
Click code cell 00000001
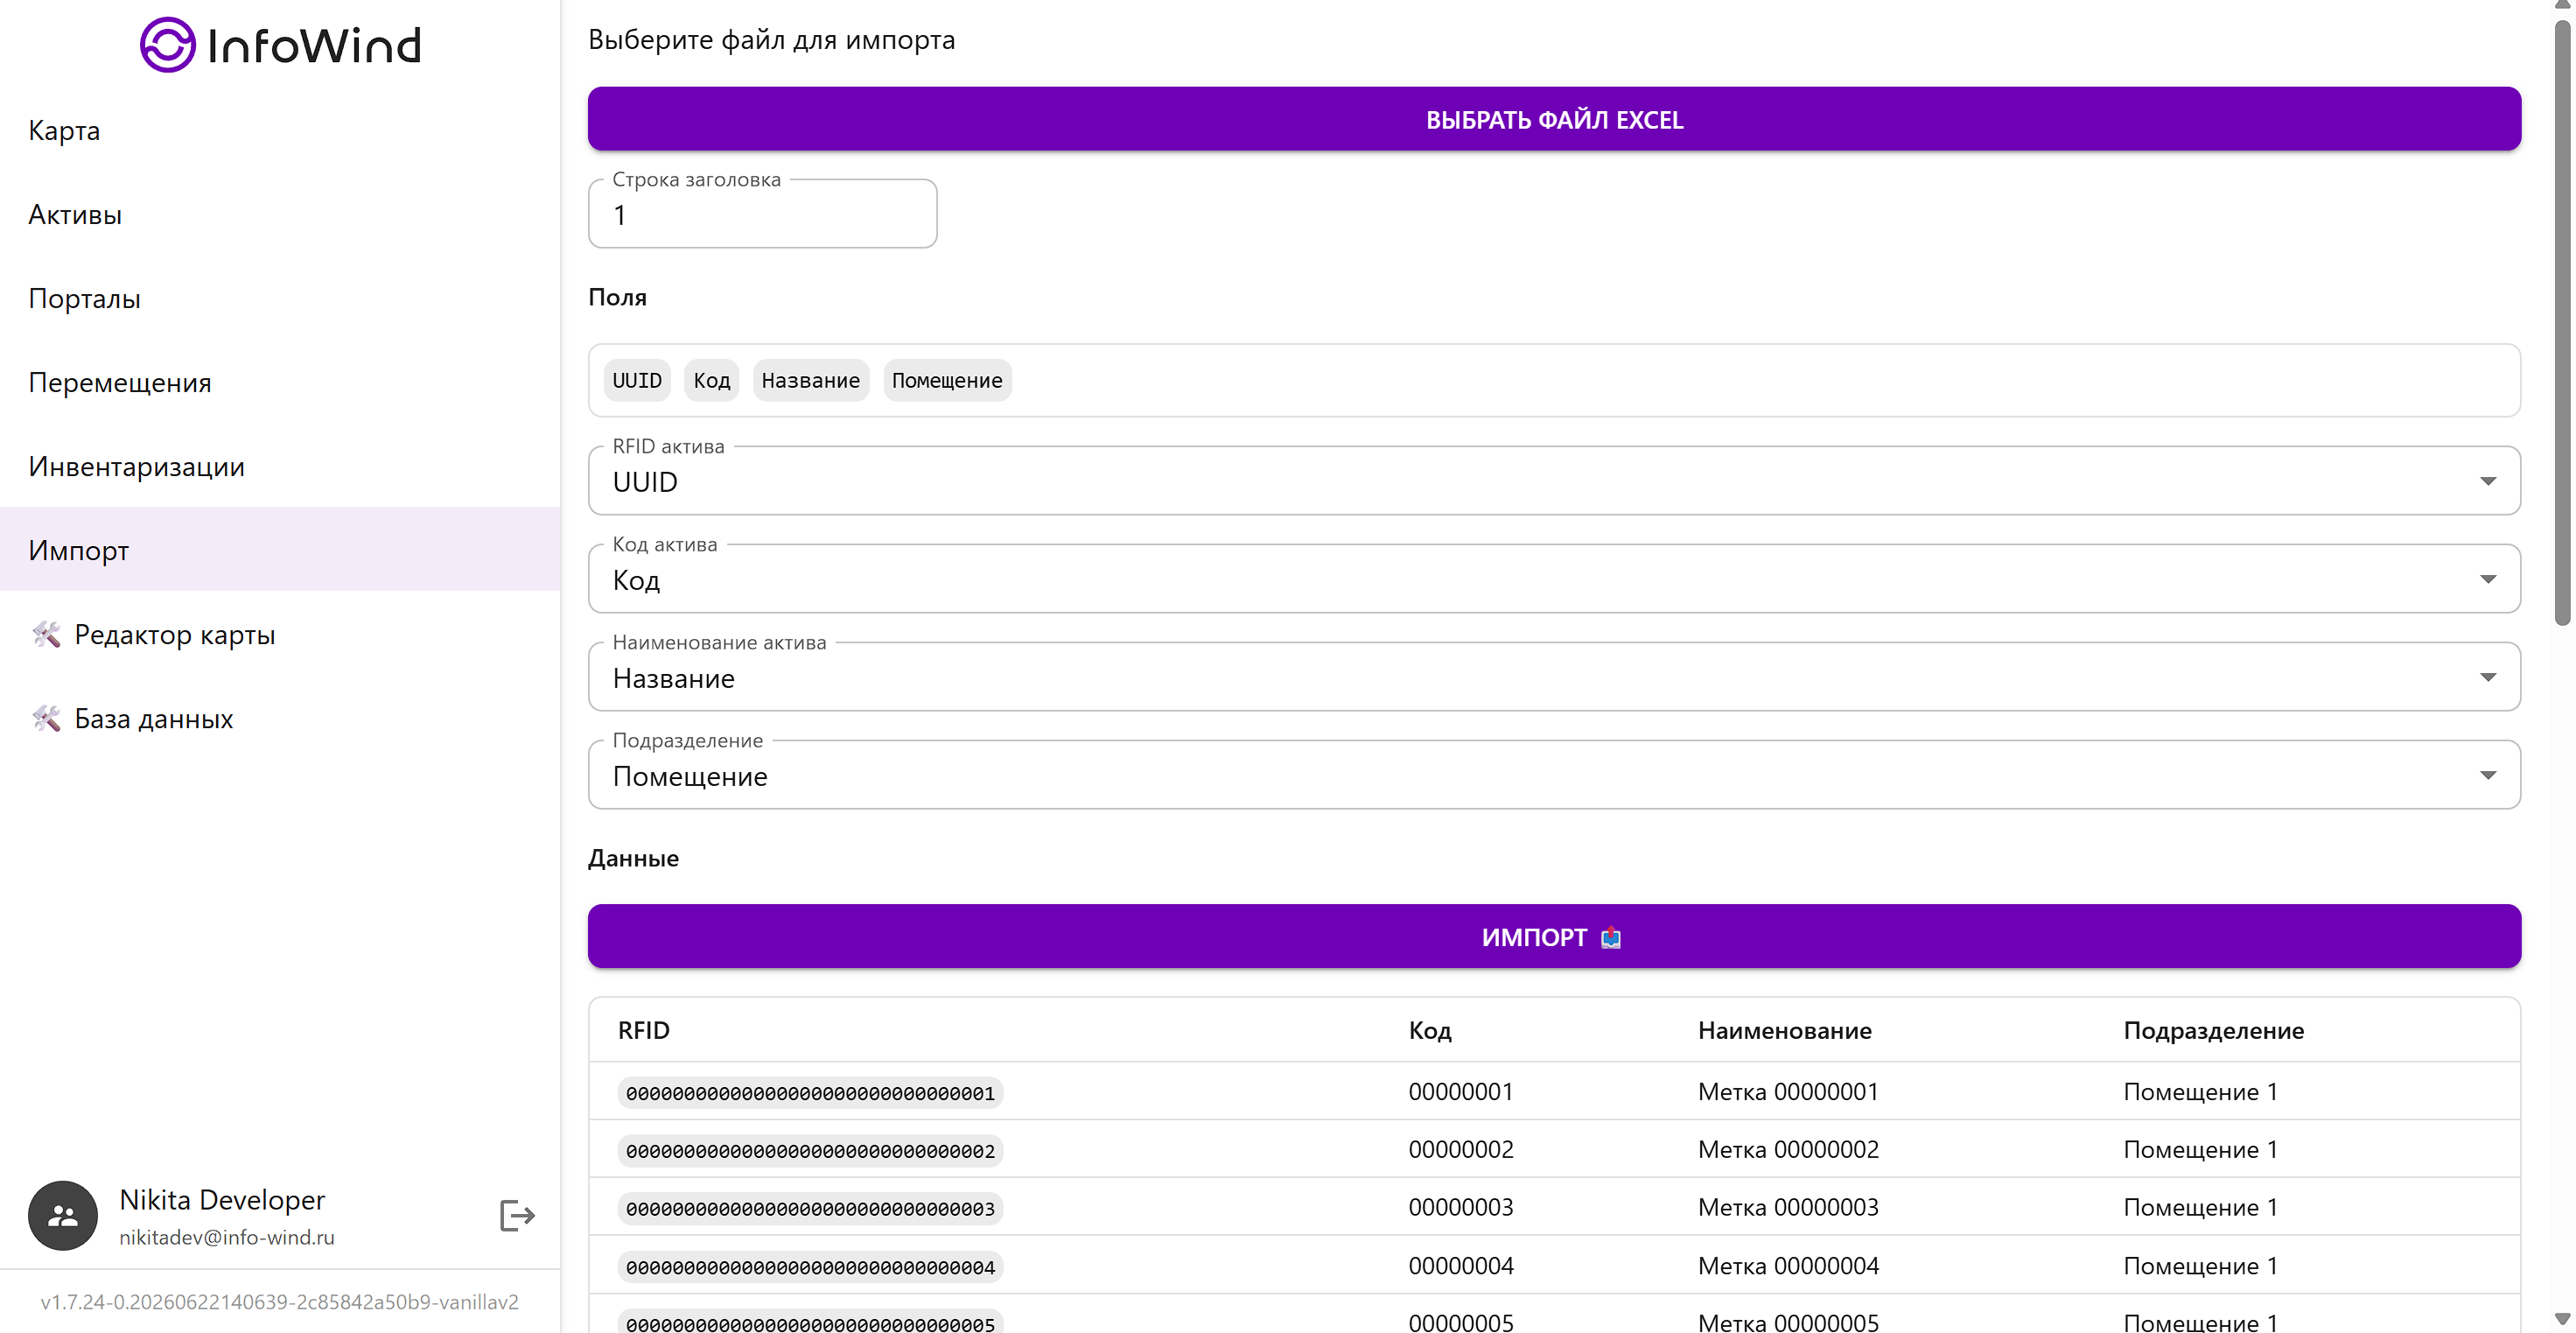point(1461,1092)
